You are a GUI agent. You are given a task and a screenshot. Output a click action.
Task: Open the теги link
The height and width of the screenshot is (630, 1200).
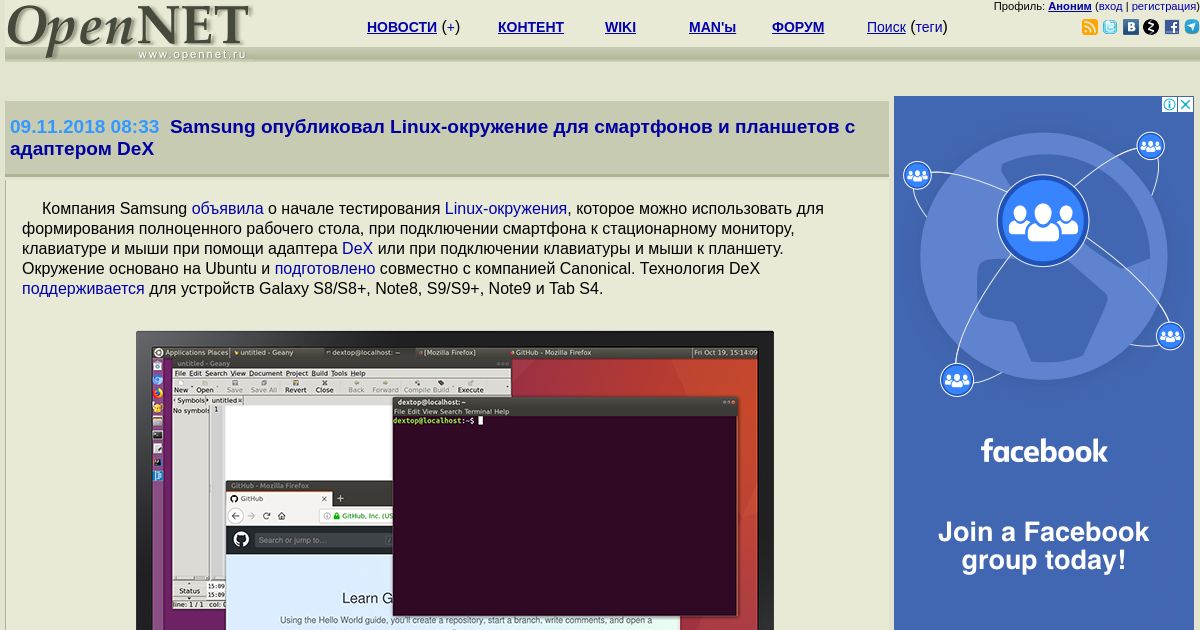tap(929, 27)
